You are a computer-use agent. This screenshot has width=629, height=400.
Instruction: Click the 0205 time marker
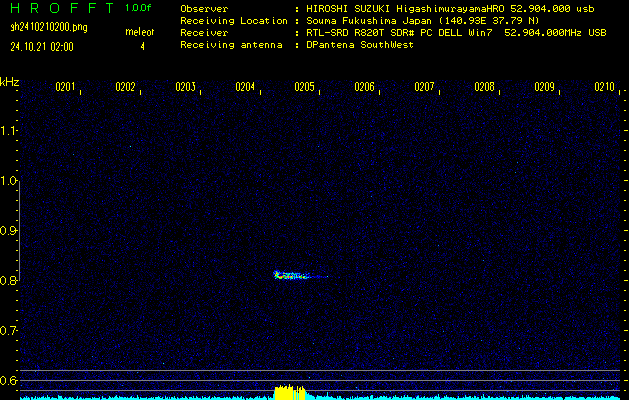point(305,87)
